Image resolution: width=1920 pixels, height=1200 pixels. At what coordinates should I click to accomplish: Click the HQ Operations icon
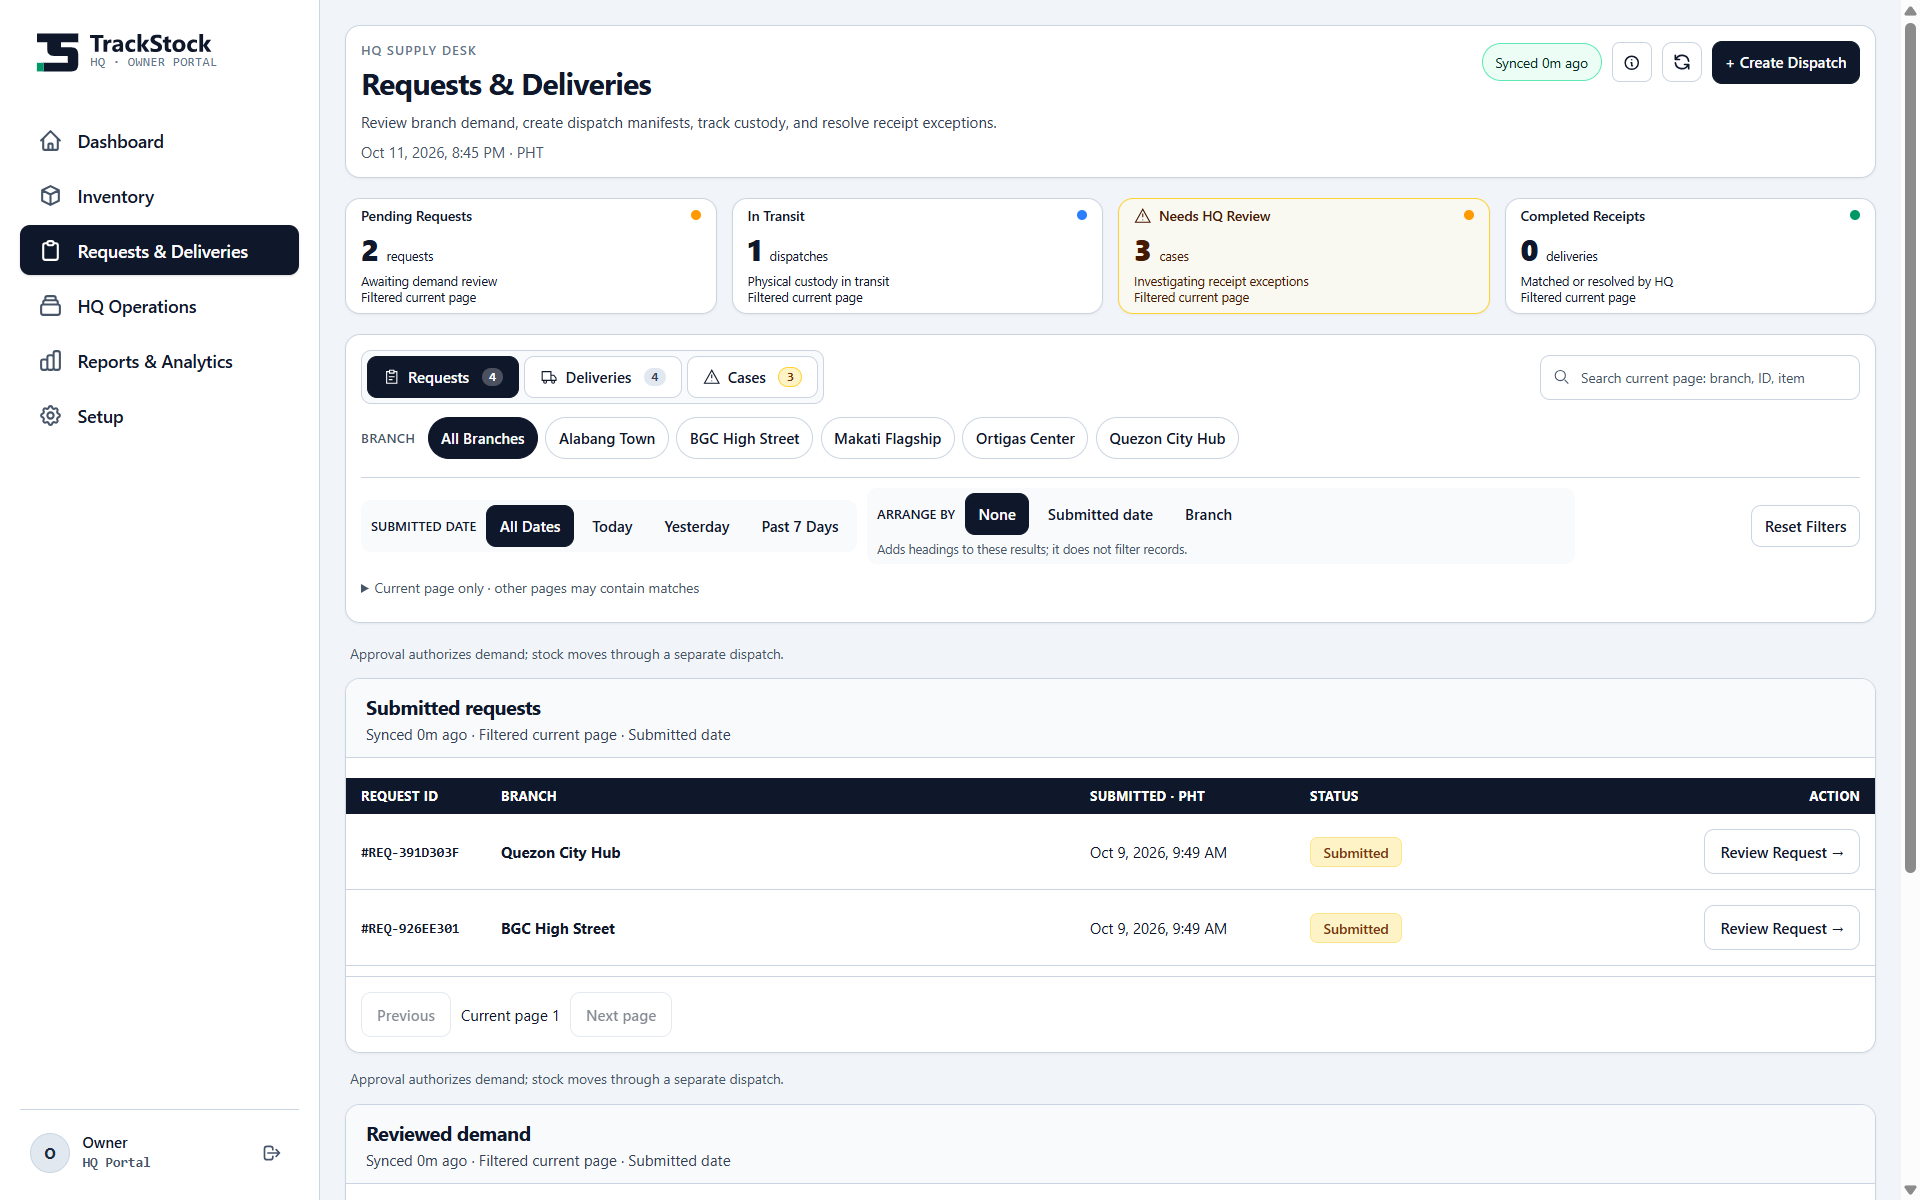[x=51, y=306]
